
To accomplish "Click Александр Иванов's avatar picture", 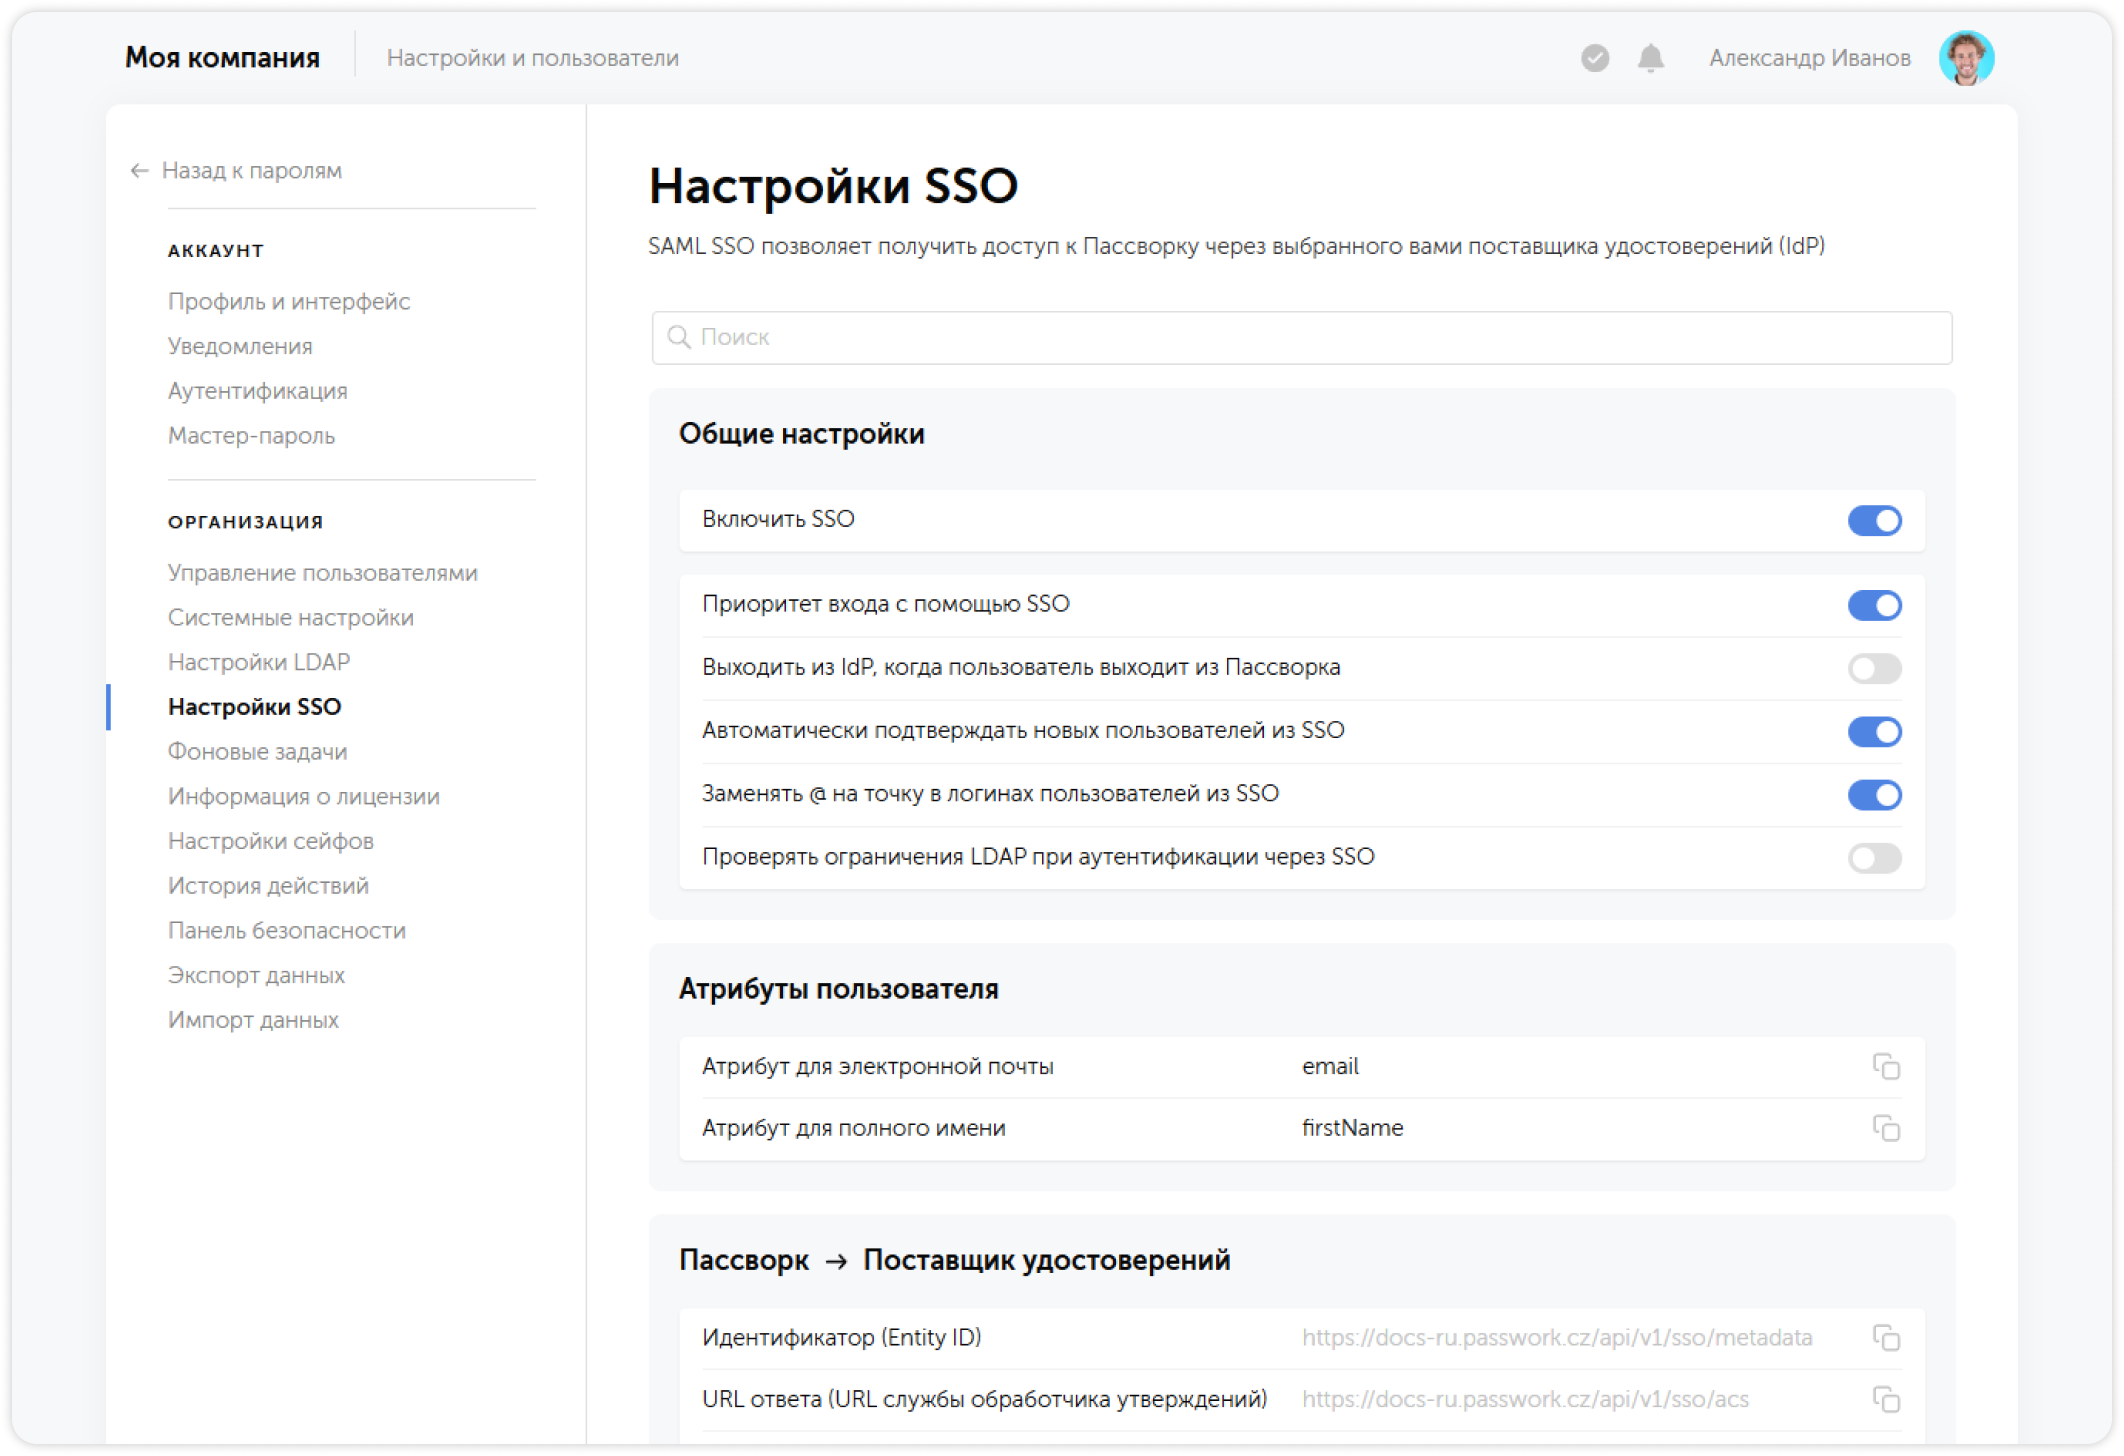I will [x=1967, y=58].
